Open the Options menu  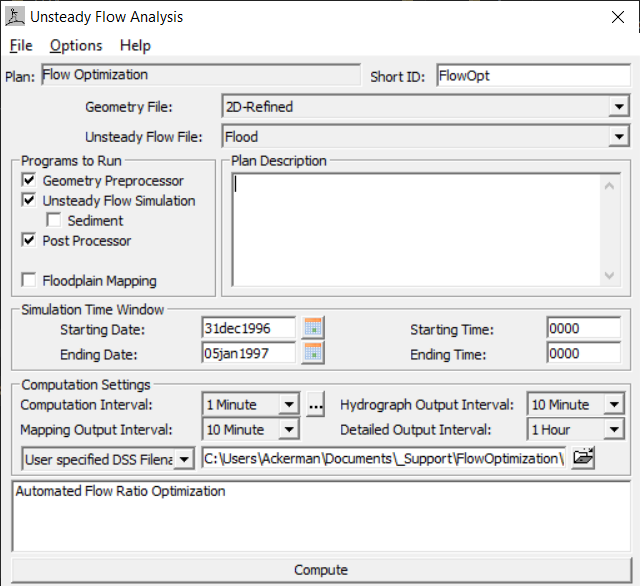point(76,45)
